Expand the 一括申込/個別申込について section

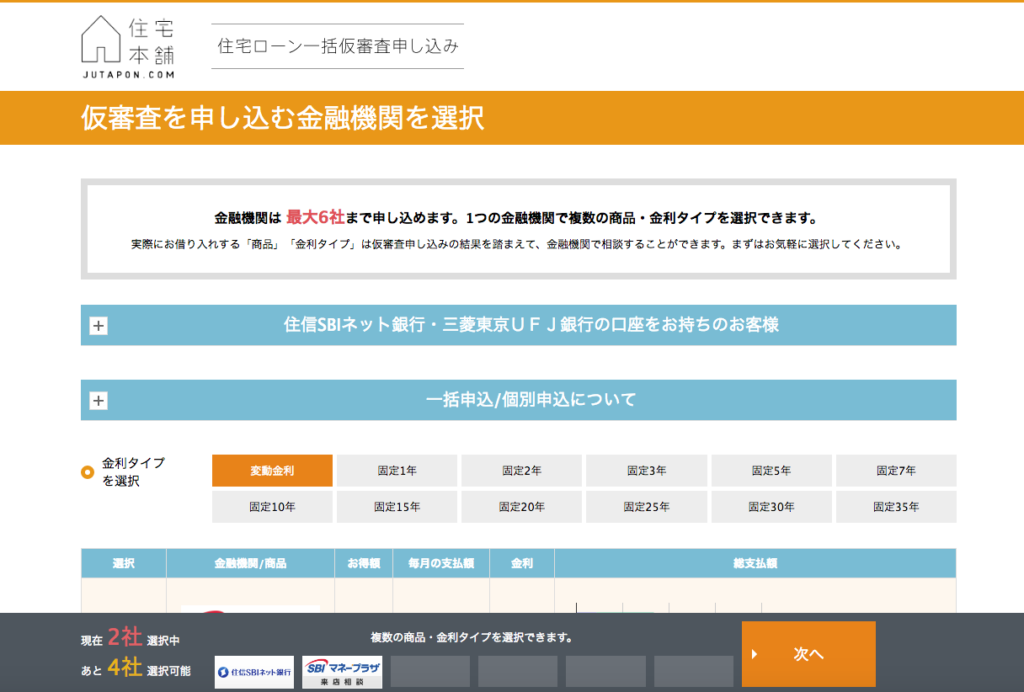point(518,400)
